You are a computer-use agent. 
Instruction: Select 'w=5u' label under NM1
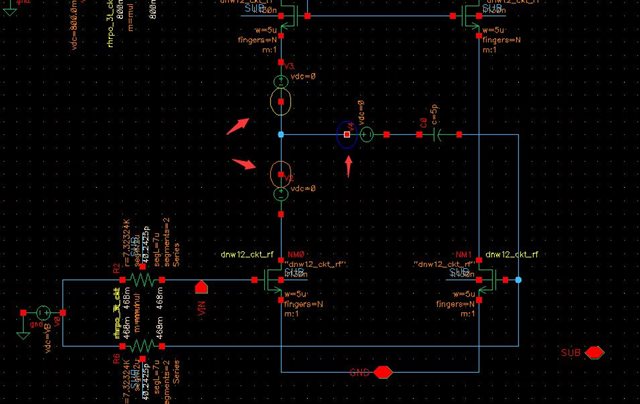point(464,294)
